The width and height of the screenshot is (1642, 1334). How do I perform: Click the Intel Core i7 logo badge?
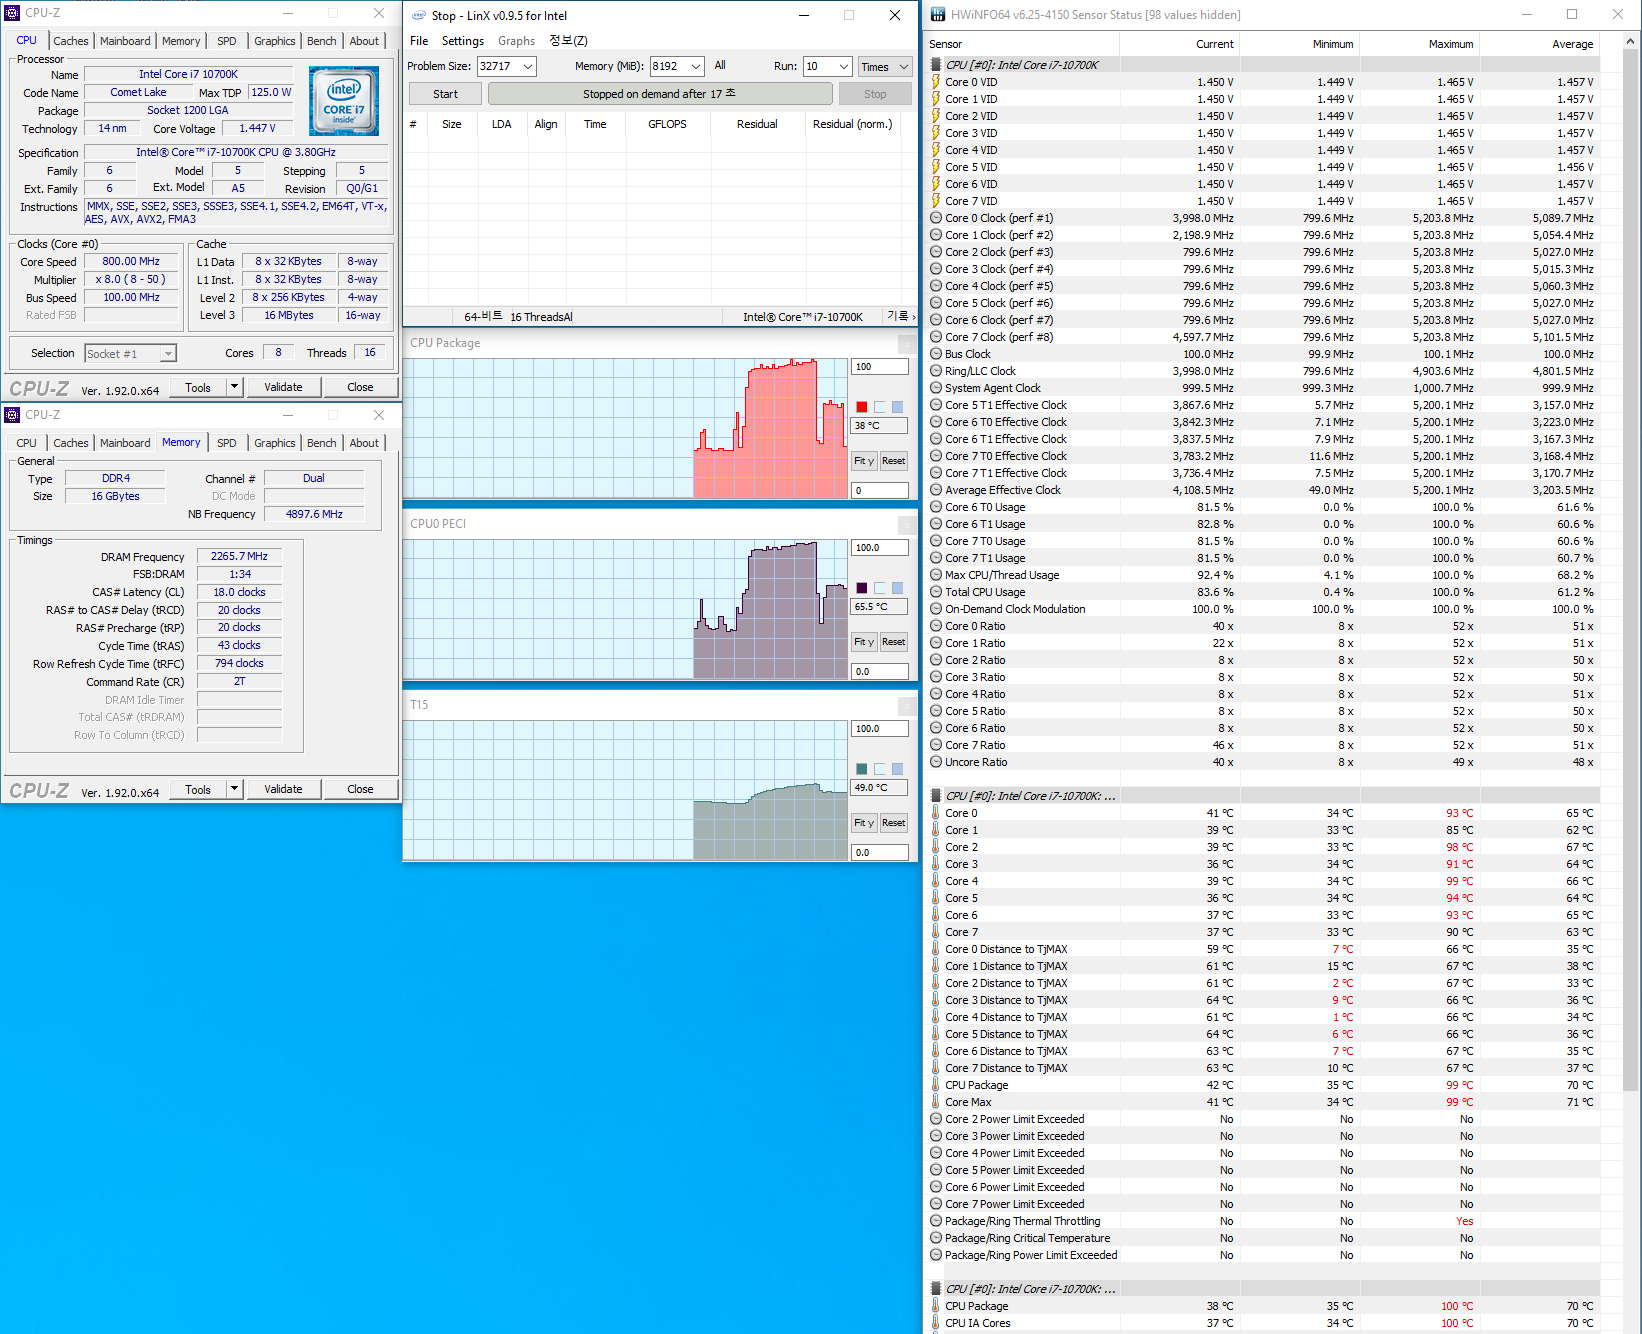[343, 101]
